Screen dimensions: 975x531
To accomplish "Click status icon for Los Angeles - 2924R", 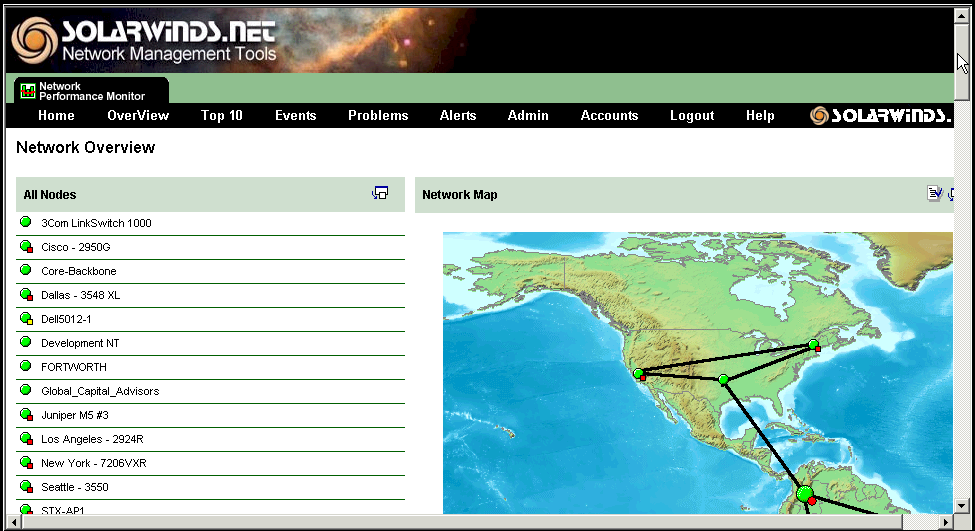I will pos(26,439).
